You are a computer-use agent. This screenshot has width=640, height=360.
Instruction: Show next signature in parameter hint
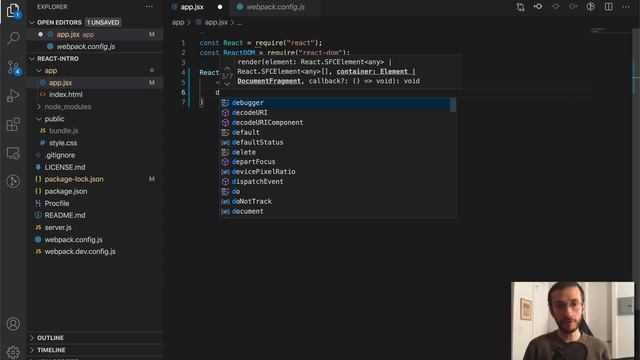click(x=227, y=83)
